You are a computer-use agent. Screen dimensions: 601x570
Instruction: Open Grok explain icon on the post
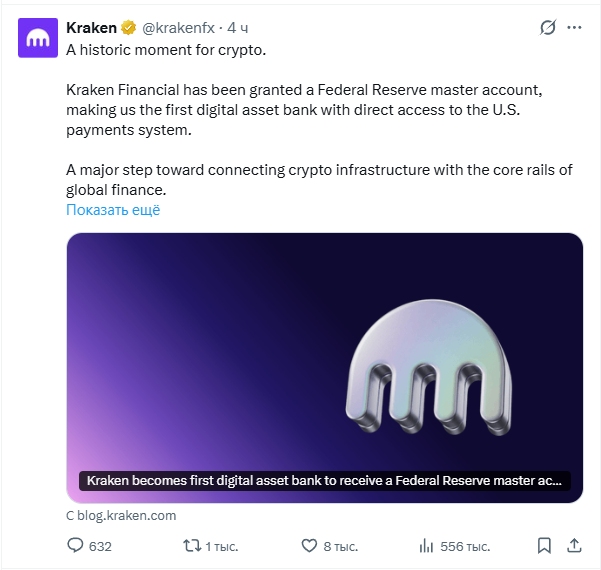(547, 28)
